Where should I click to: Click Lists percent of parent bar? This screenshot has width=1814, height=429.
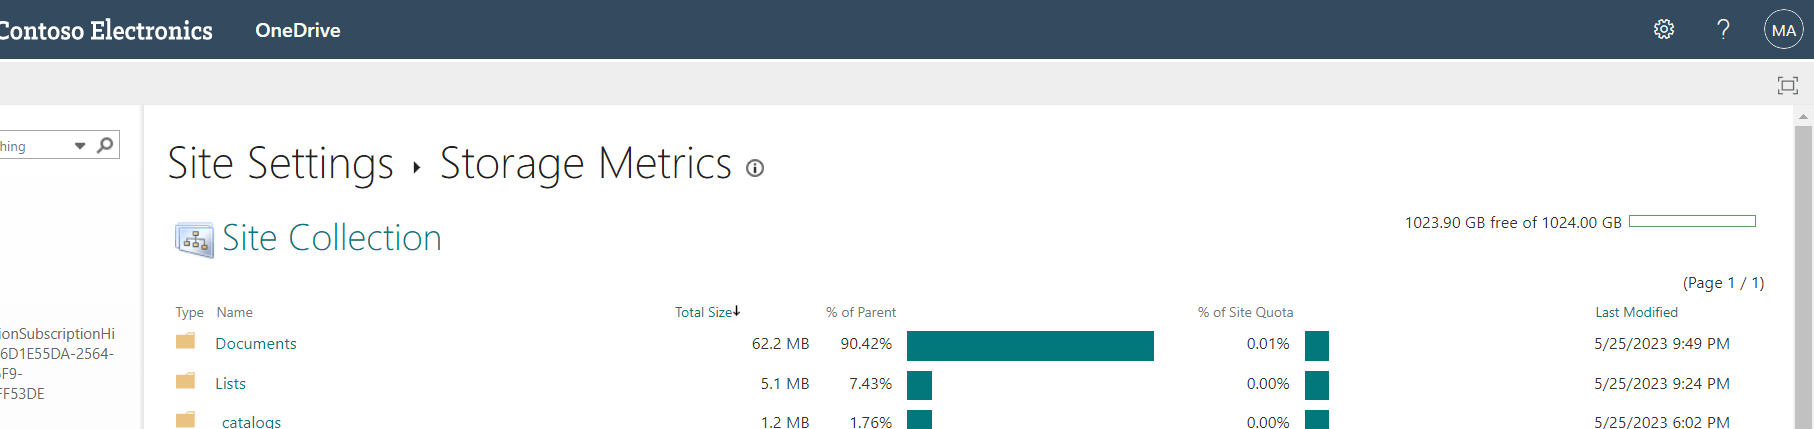pos(919,385)
